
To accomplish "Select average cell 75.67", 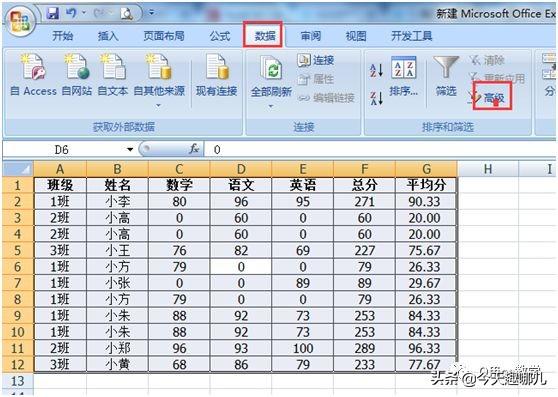I will pyautogui.click(x=426, y=250).
